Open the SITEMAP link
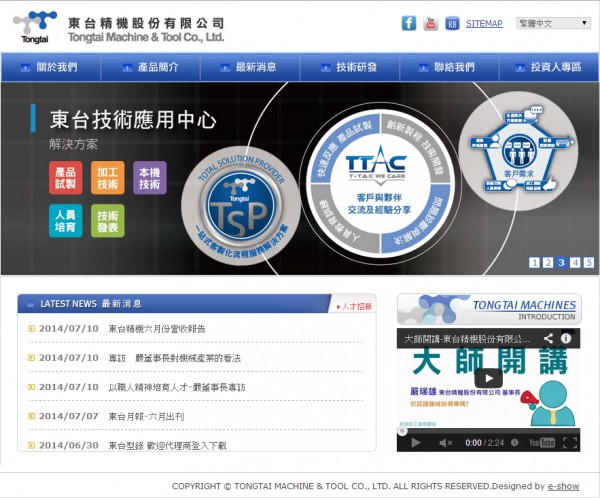This screenshot has width=600, height=498. [484, 24]
